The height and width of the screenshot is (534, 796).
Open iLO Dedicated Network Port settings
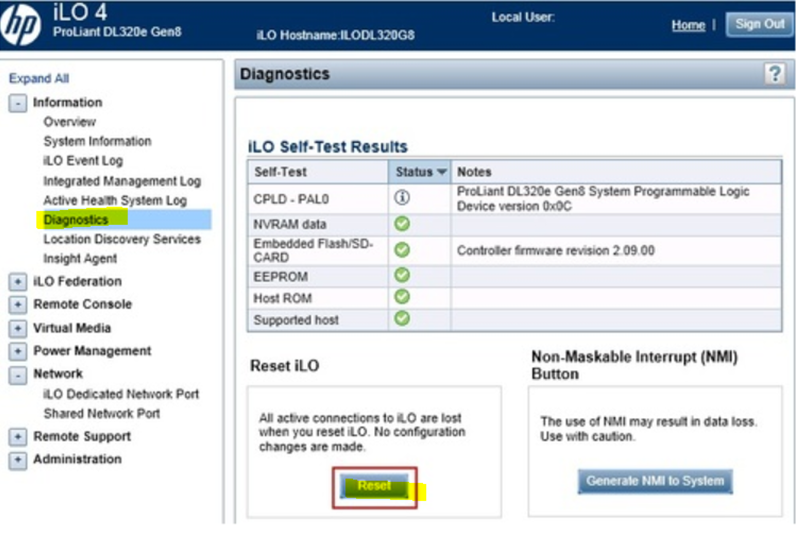[121, 394]
